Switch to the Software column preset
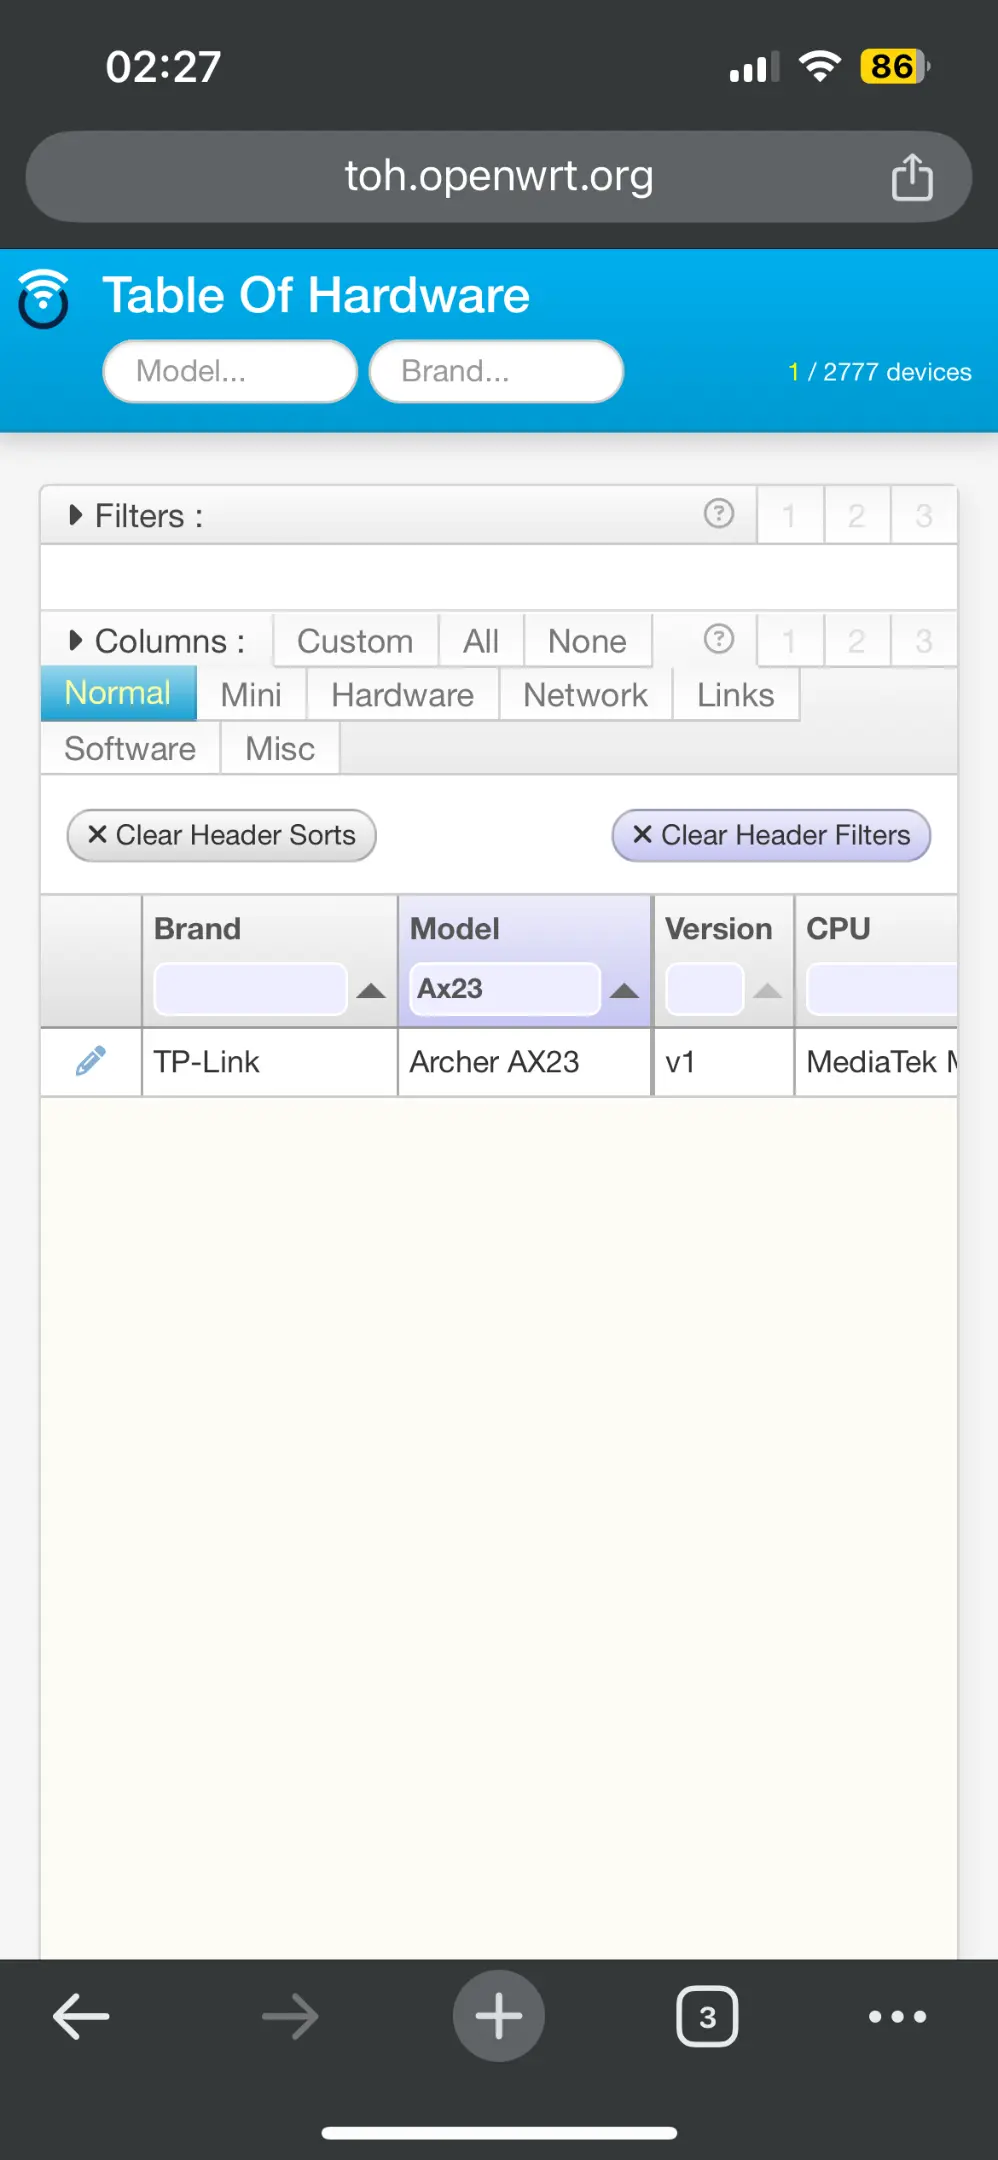Screen dimensions: 998x2160 point(130,748)
